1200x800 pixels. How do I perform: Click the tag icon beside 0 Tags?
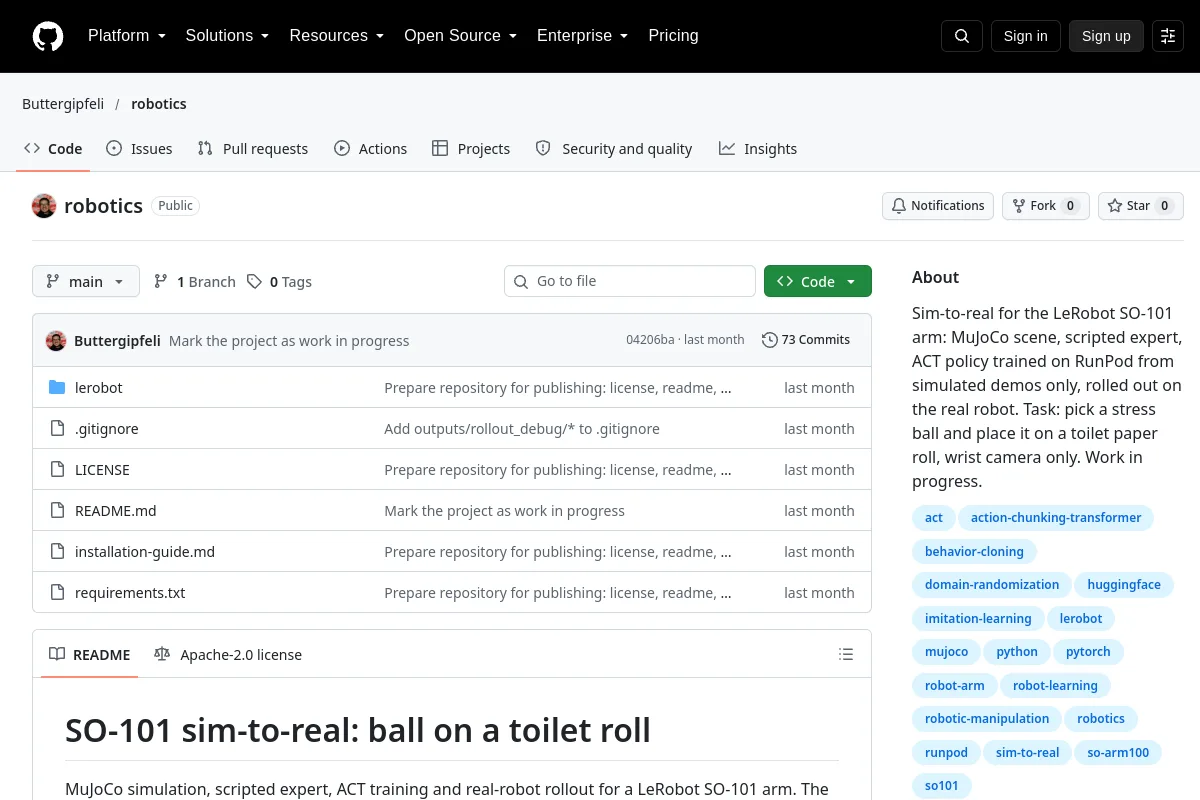click(255, 282)
